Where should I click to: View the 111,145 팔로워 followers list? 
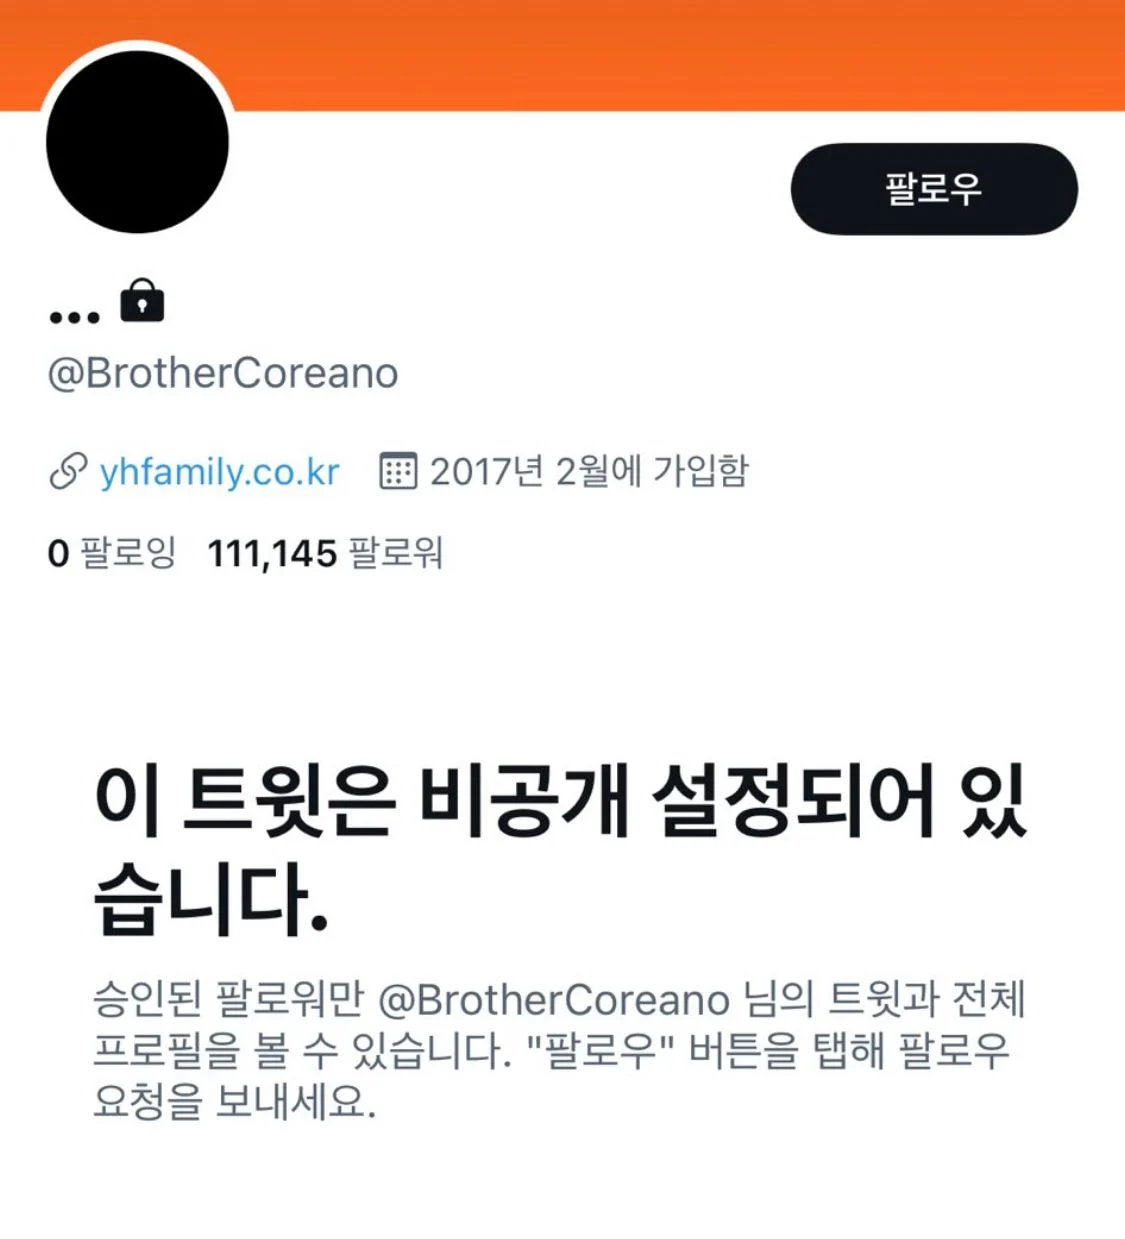(x=325, y=553)
